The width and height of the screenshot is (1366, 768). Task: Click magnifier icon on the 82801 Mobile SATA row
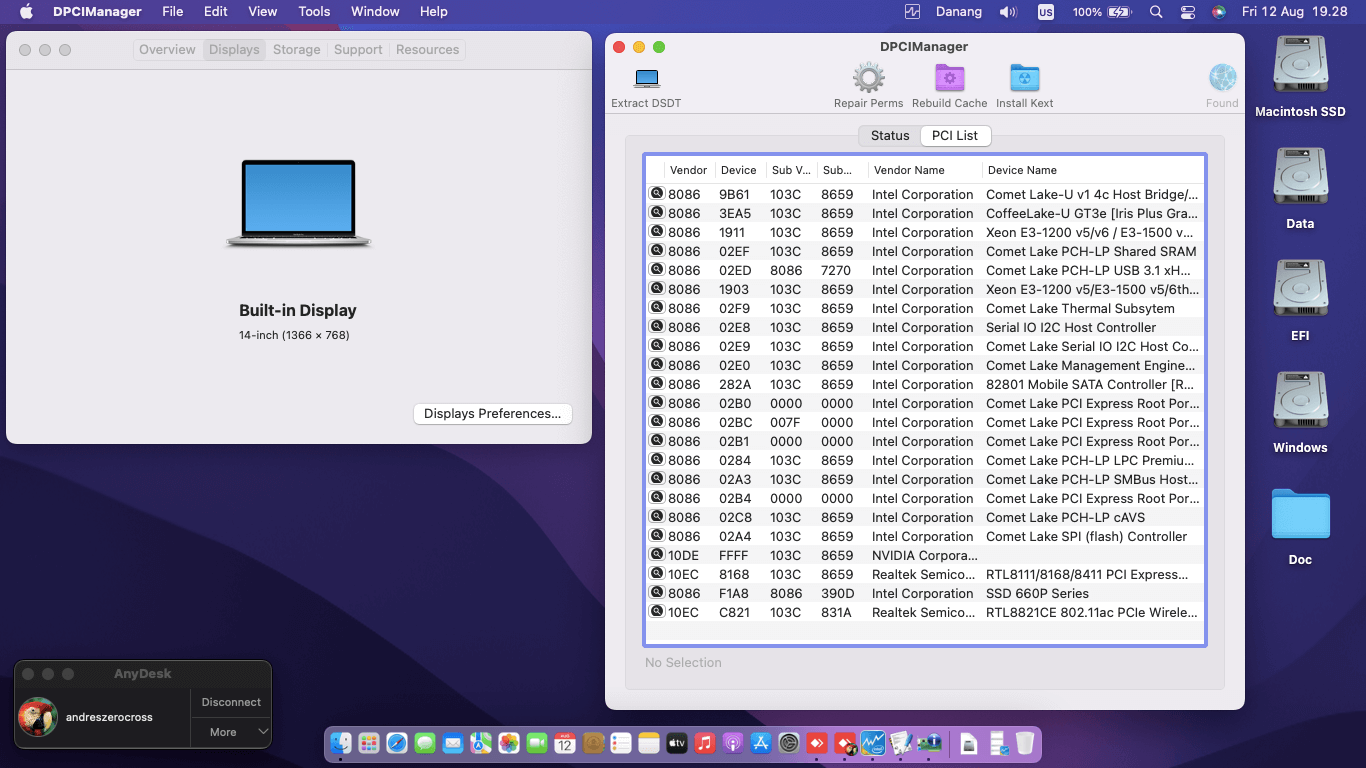656,383
